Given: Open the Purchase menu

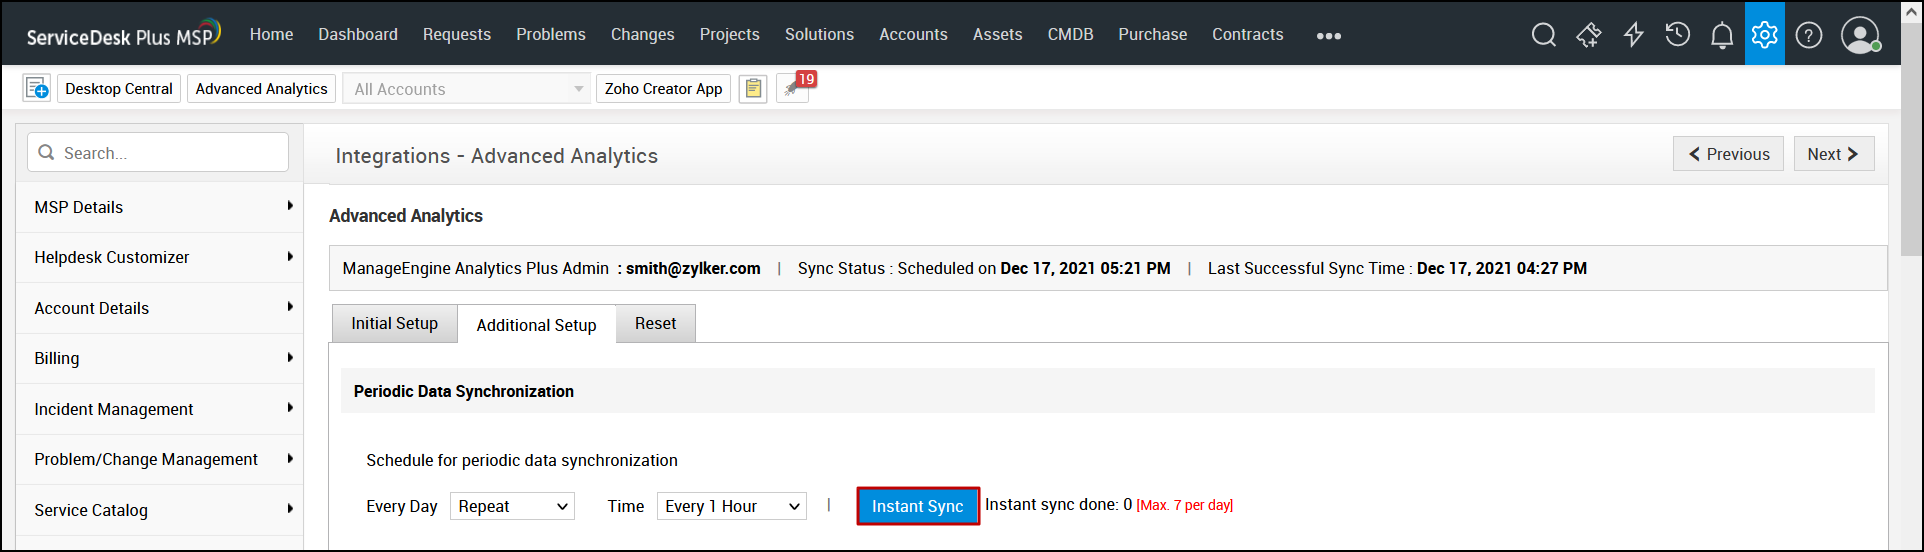Looking at the screenshot, I should (1152, 34).
